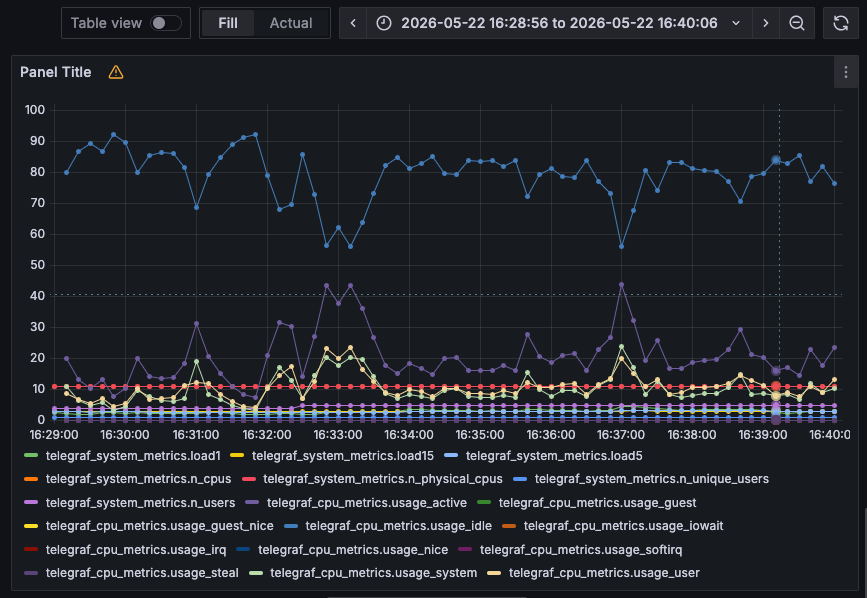Viewport: 867px width, 598px height.
Task: Click the Panel Title header
Action: [56, 72]
